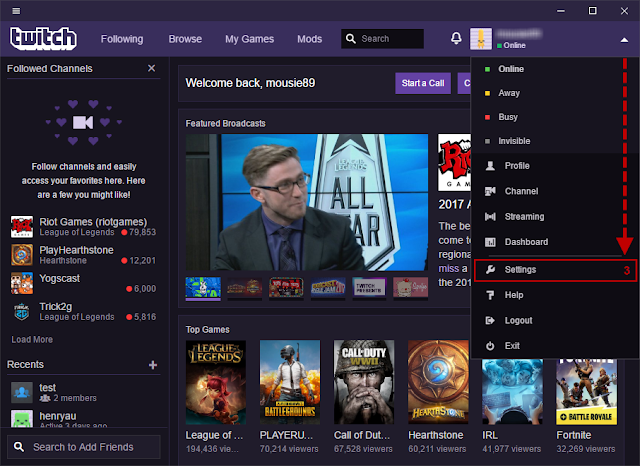Open the PlayHearthstone channel avatar
640x466 pixels.
click(22, 255)
